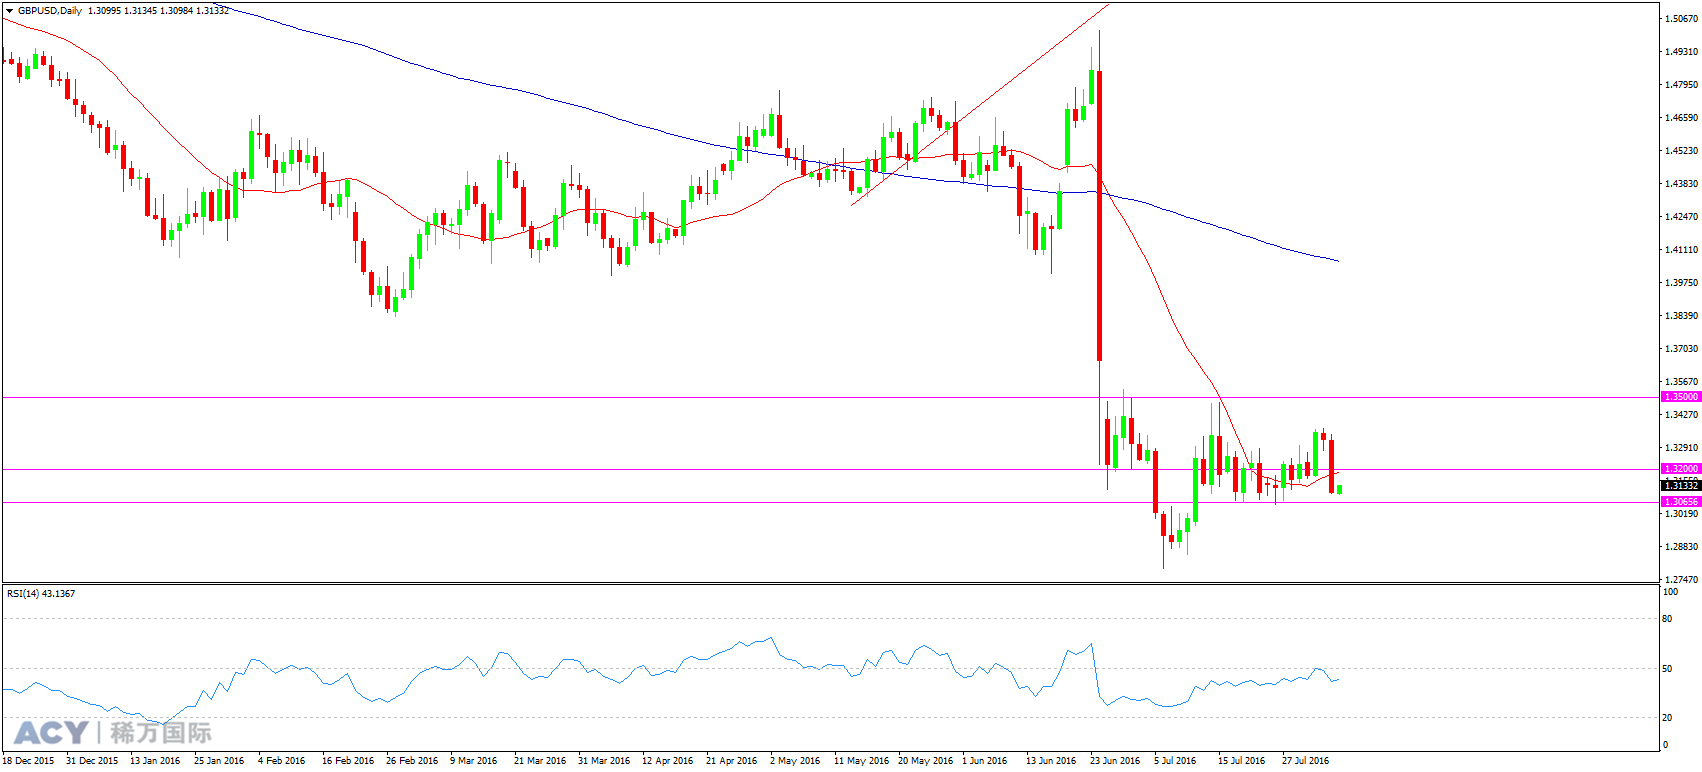
Task: Click the 13 Jan 2016 date label
Action: (x=155, y=761)
